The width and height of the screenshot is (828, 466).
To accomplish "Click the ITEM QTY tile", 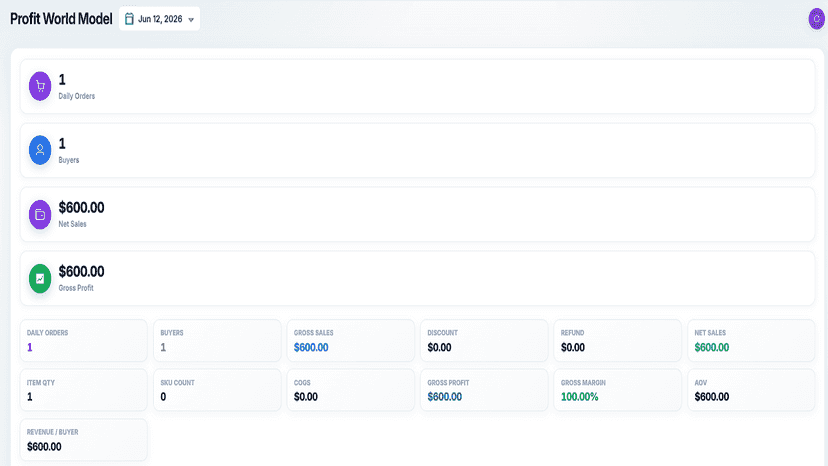I will 83,390.
